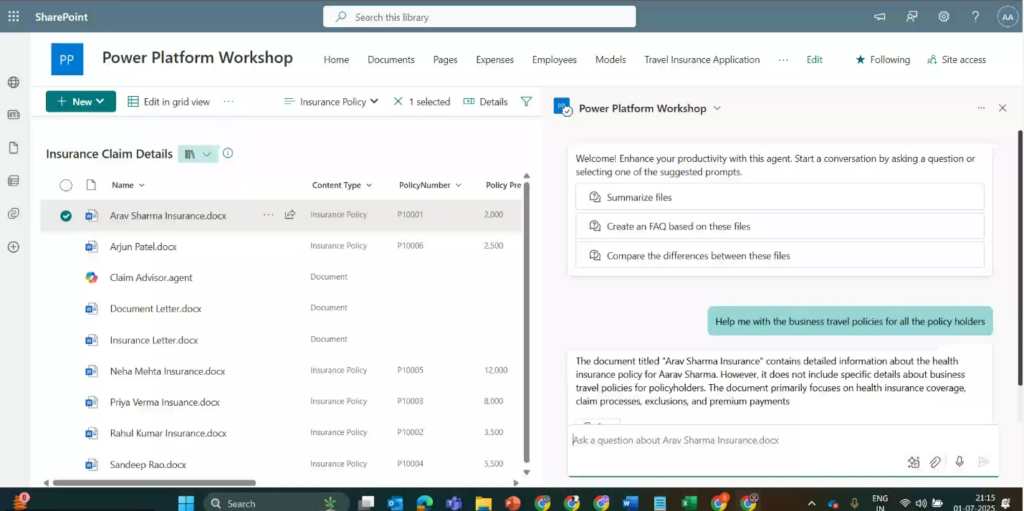Click the horizontal scrollbar under file list
Viewport: 1024px width, 511px height.
click(154, 483)
